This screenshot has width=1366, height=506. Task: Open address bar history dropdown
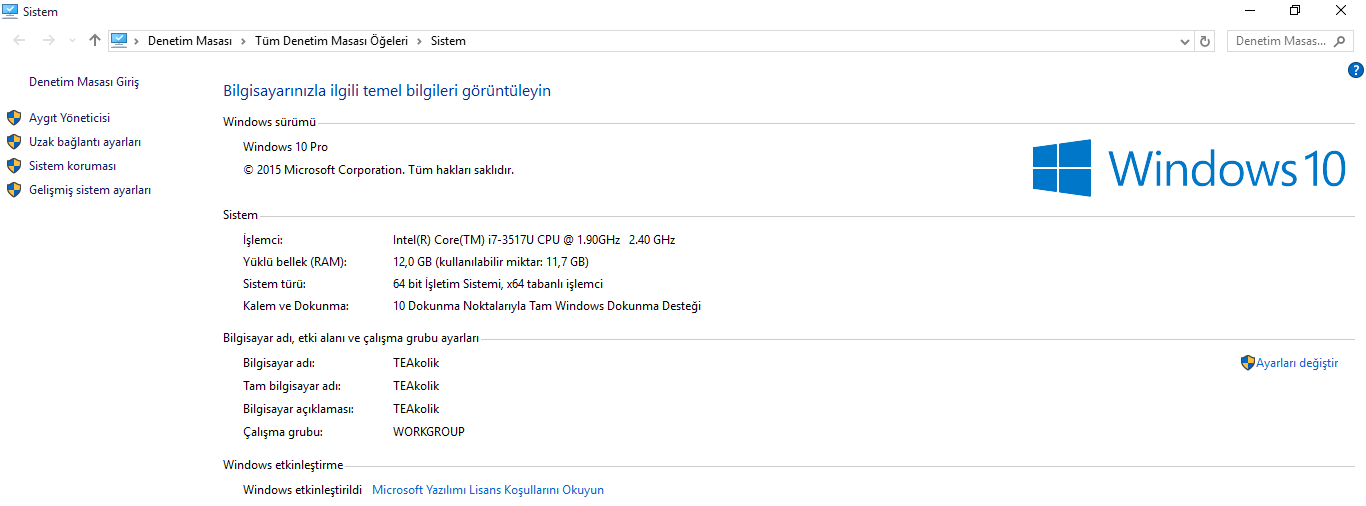[x=1185, y=41]
